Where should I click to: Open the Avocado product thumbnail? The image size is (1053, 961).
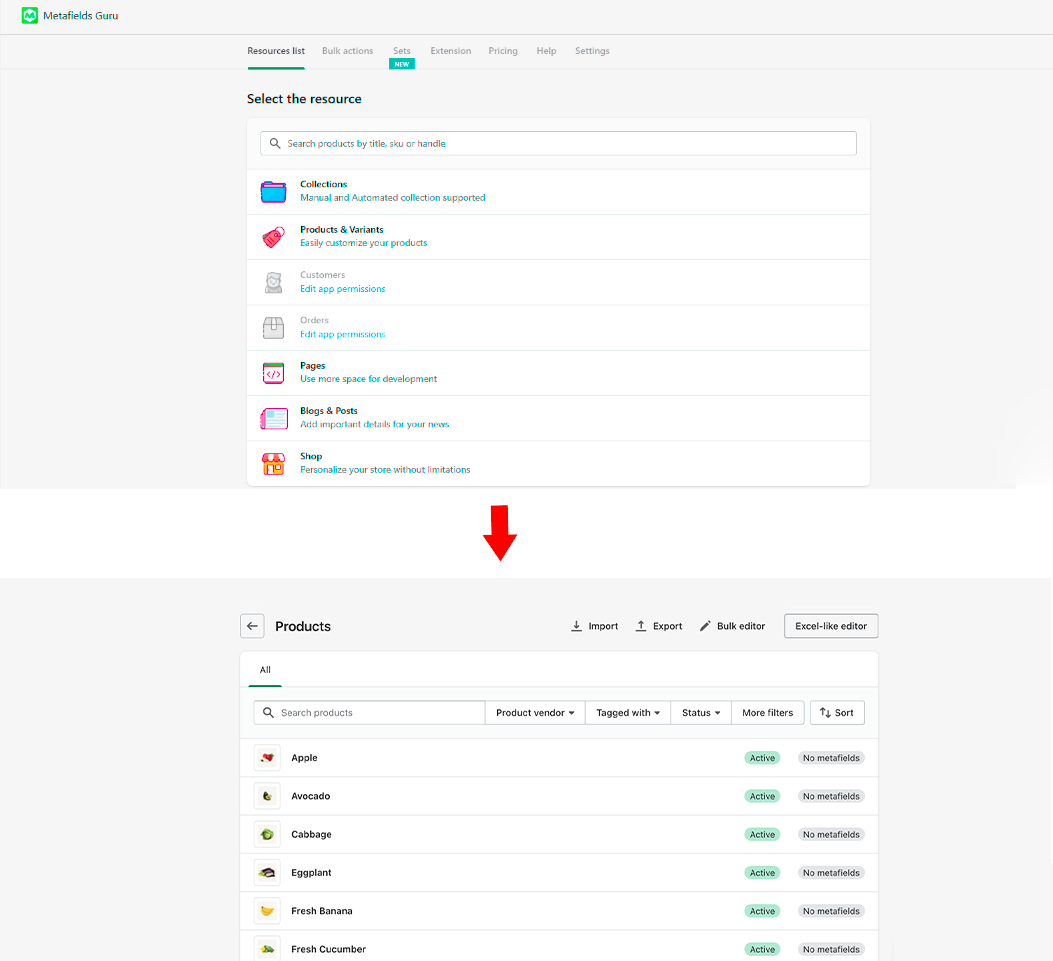point(267,796)
